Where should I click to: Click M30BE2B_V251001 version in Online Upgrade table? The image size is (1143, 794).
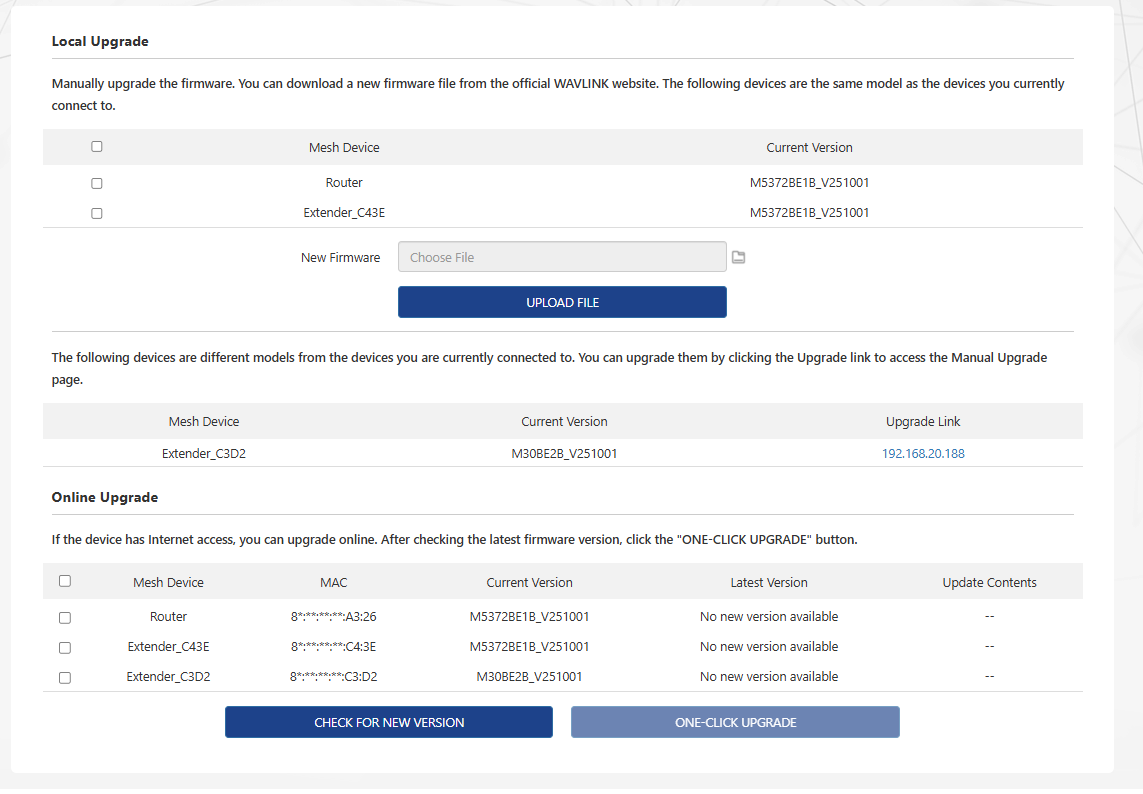529,677
